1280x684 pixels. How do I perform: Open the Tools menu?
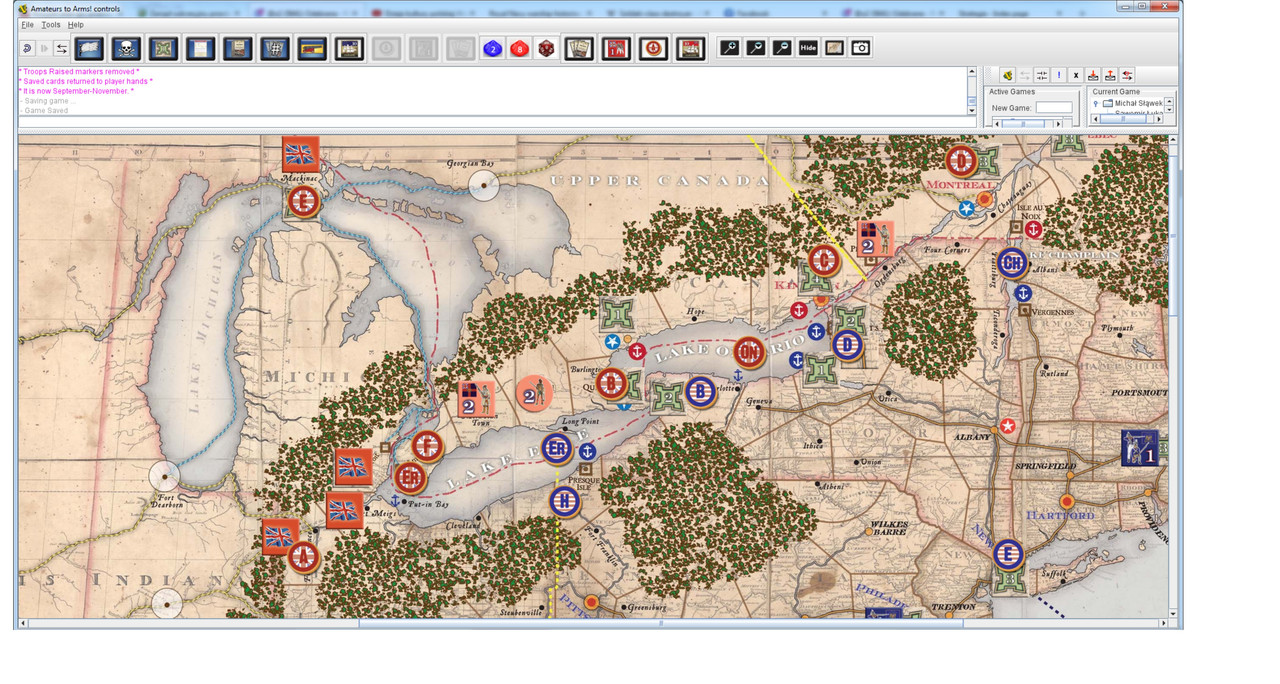(51, 24)
